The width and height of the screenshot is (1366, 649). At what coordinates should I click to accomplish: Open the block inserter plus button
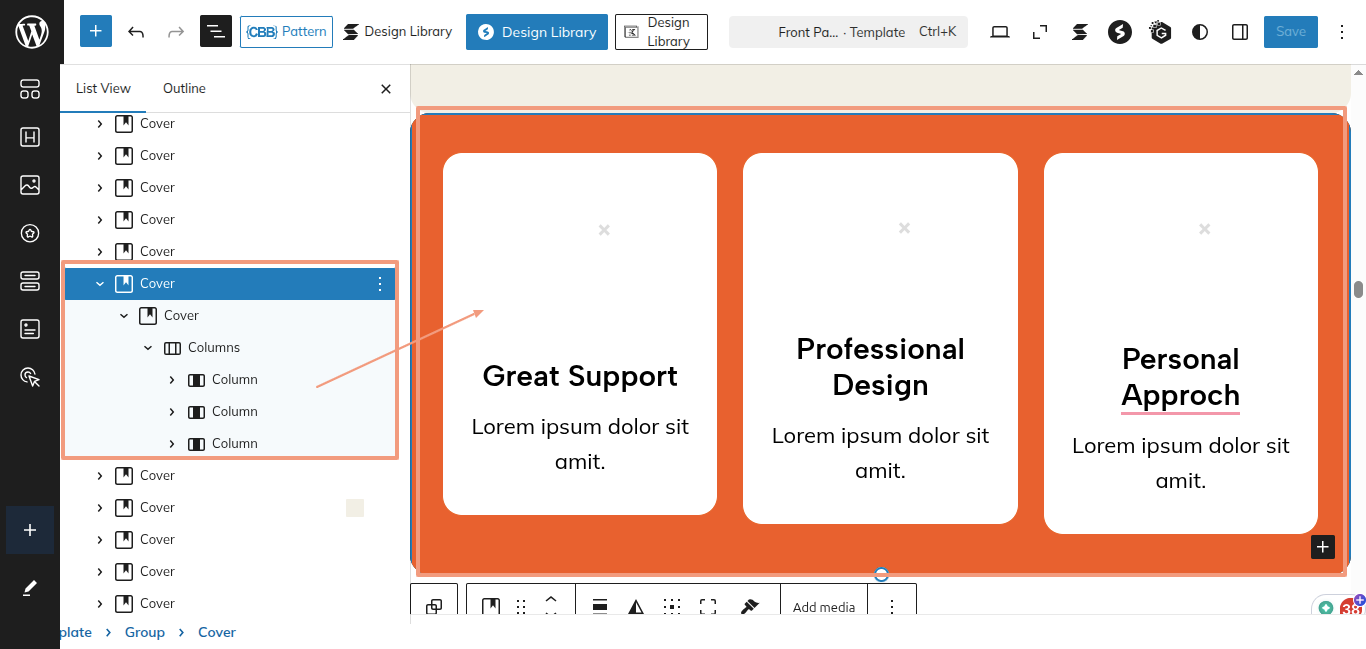pos(95,32)
